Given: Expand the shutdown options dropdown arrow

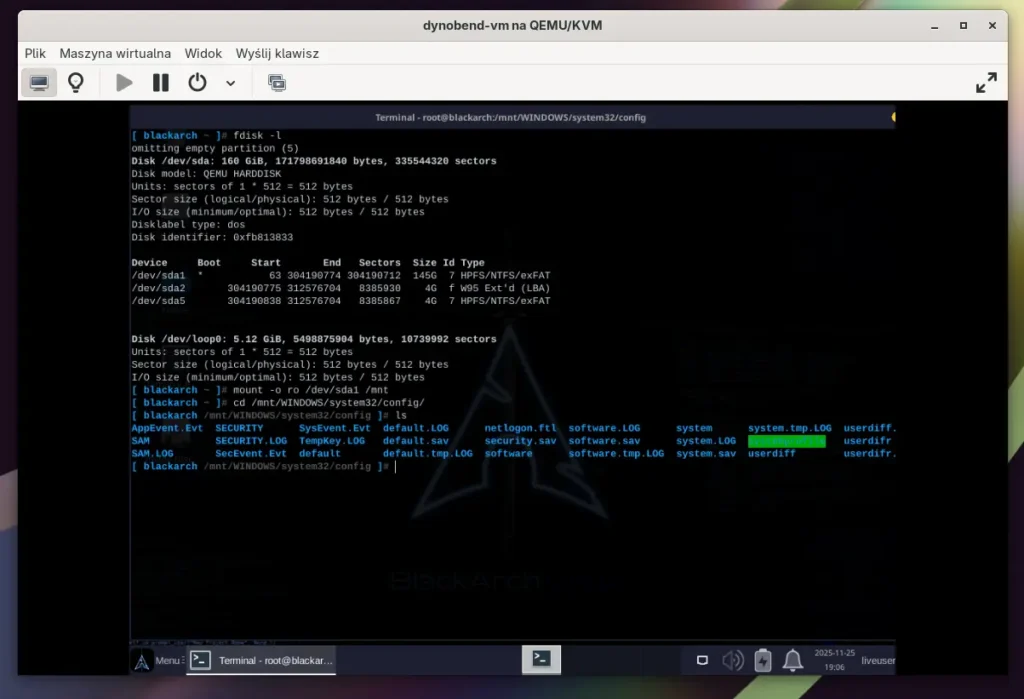Looking at the screenshot, I should (x=231, y=83).
